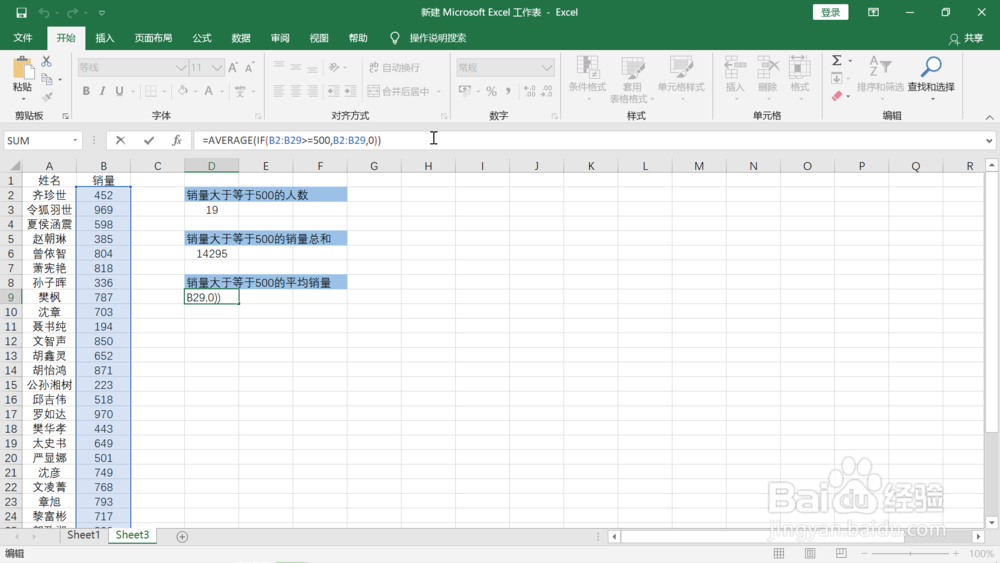
Task: Select column B header
Action: 103,166
